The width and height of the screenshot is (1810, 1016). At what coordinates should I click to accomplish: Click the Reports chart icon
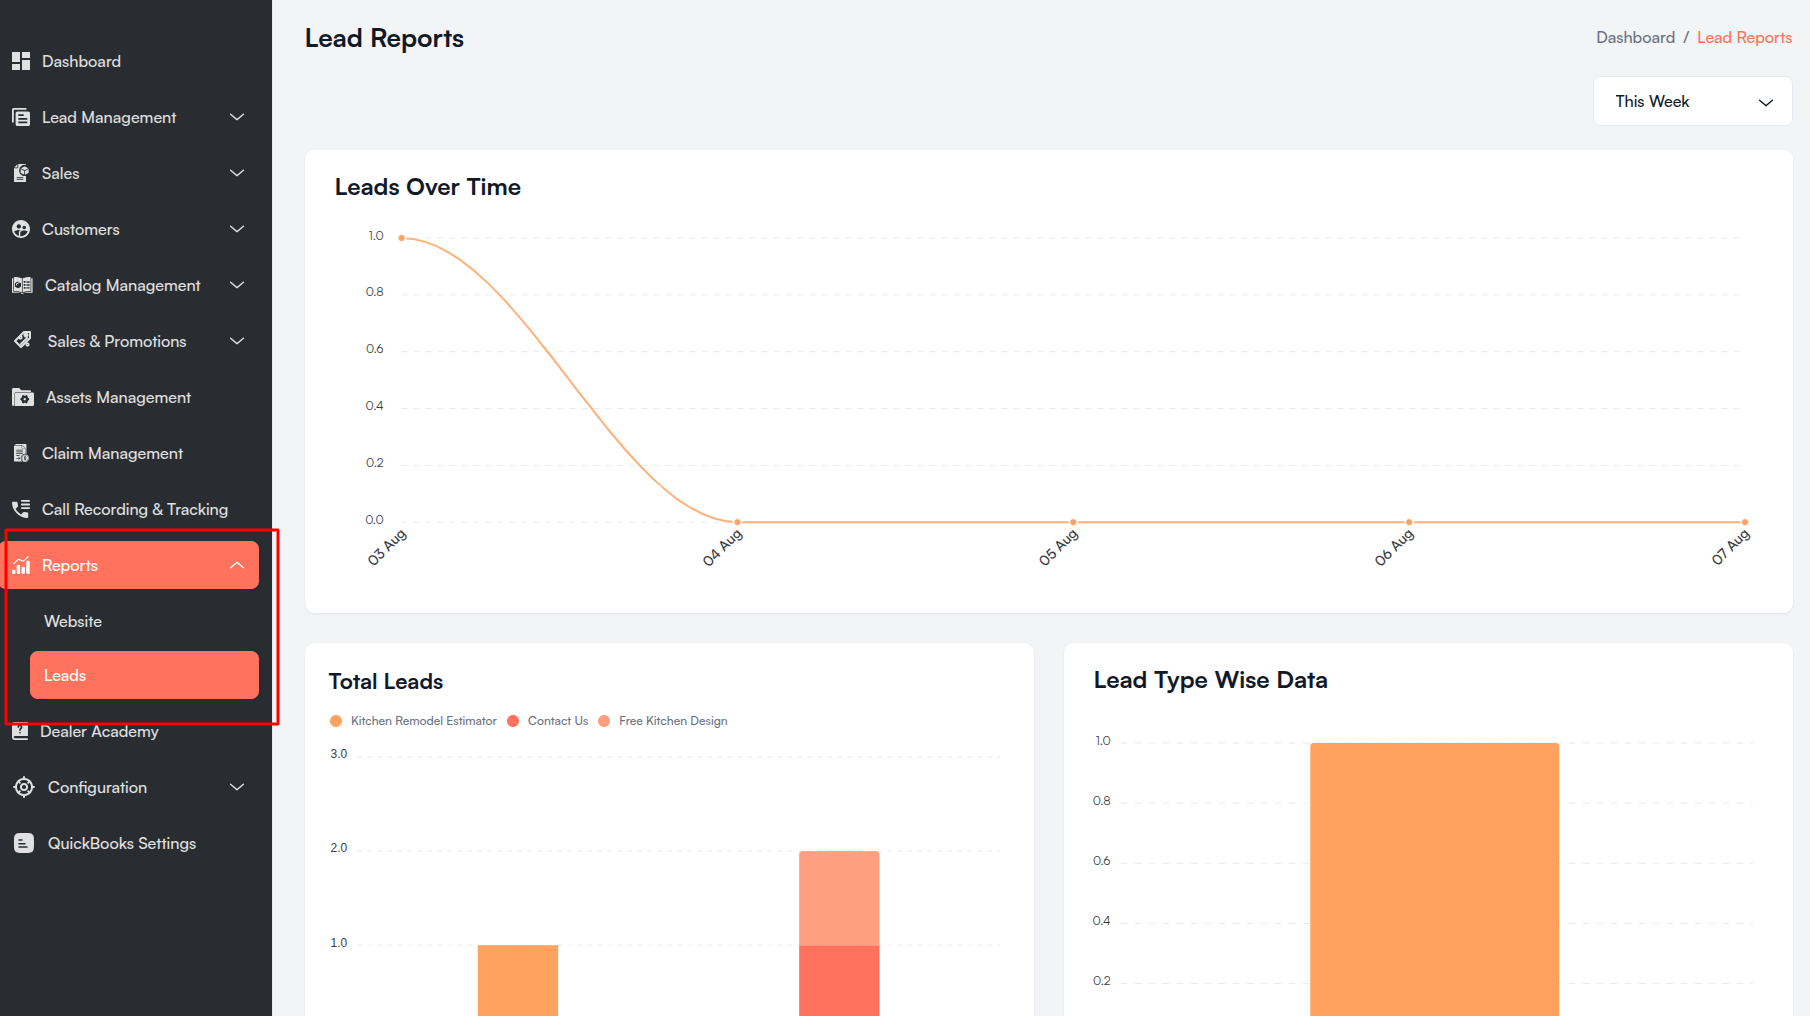(x=21, y=565)
